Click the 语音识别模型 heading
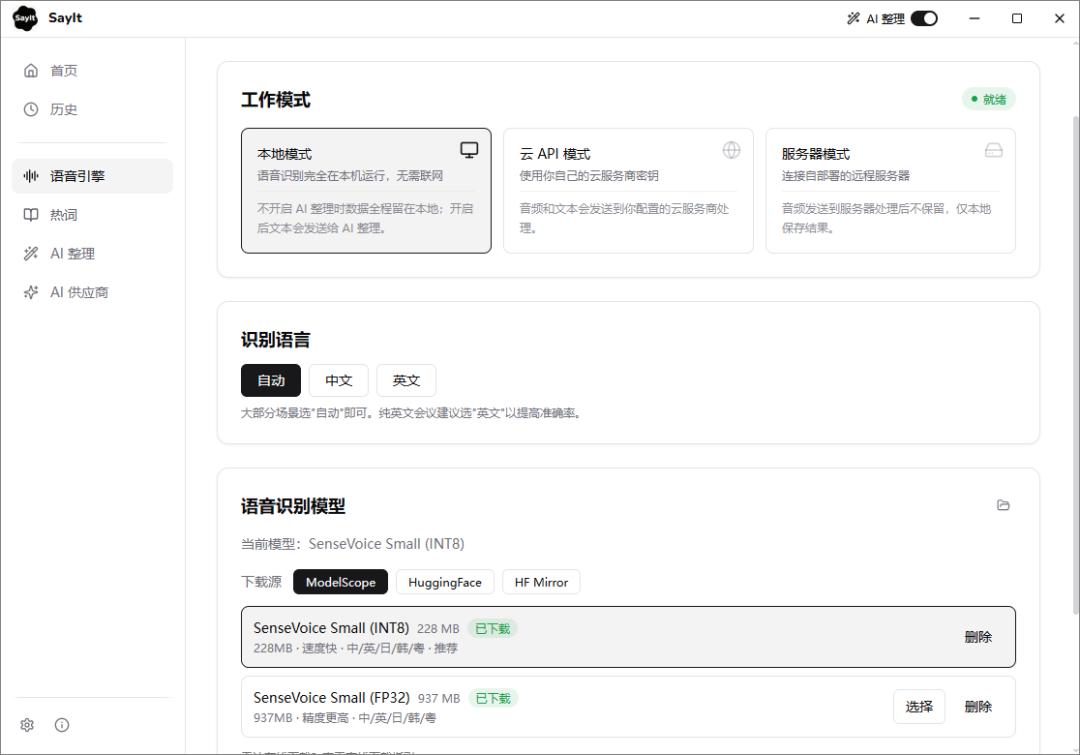 (x=293, y=506)
